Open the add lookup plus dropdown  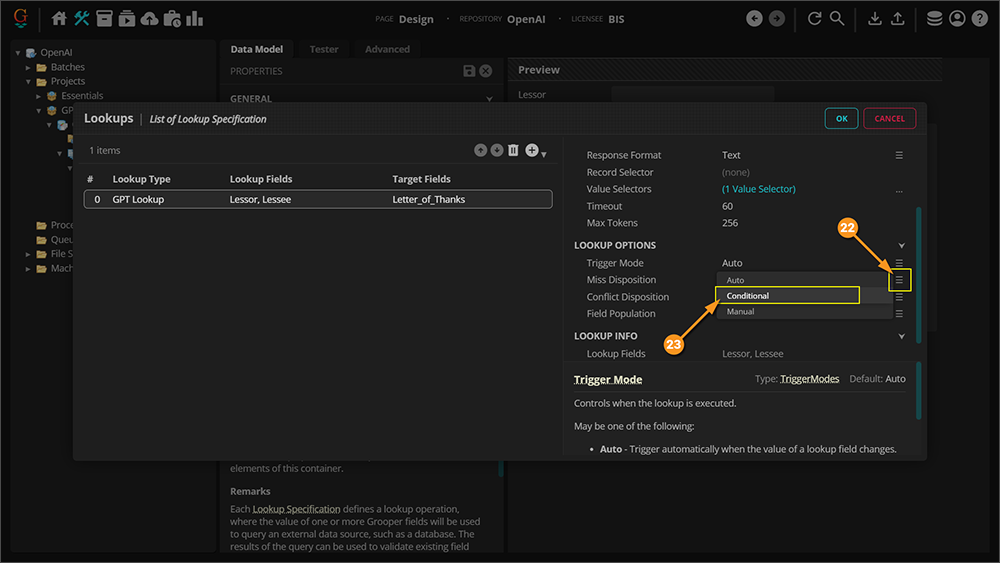[535, 150]
